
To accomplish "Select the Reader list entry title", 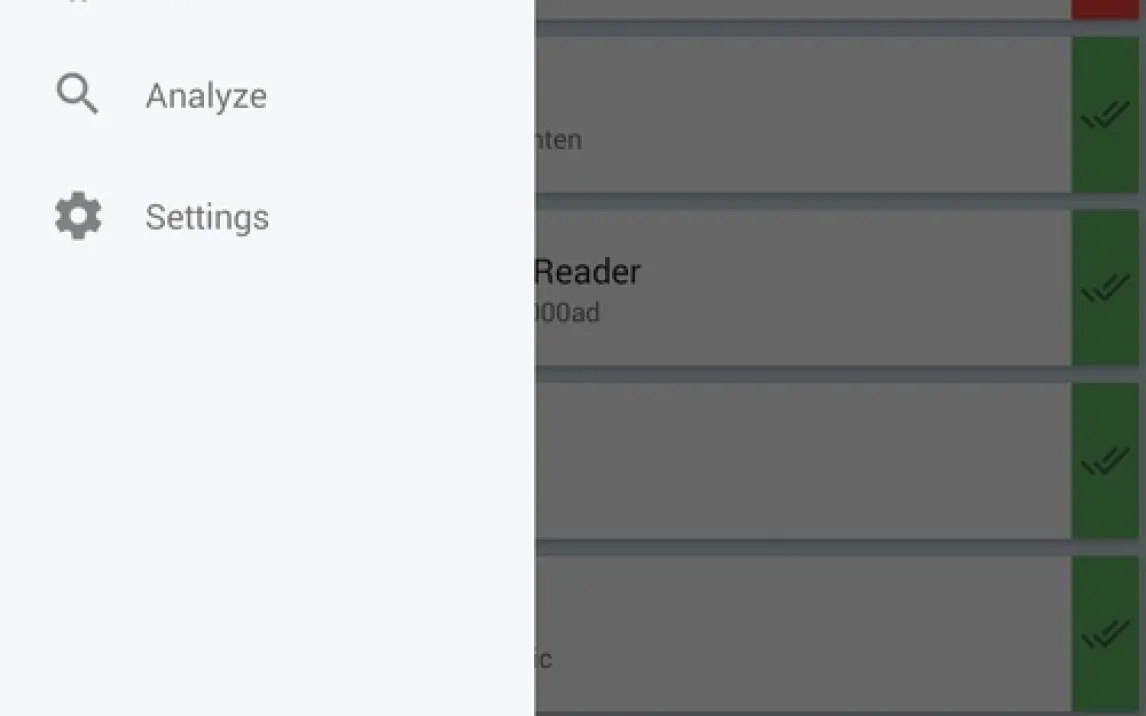I will pos(588,271).
